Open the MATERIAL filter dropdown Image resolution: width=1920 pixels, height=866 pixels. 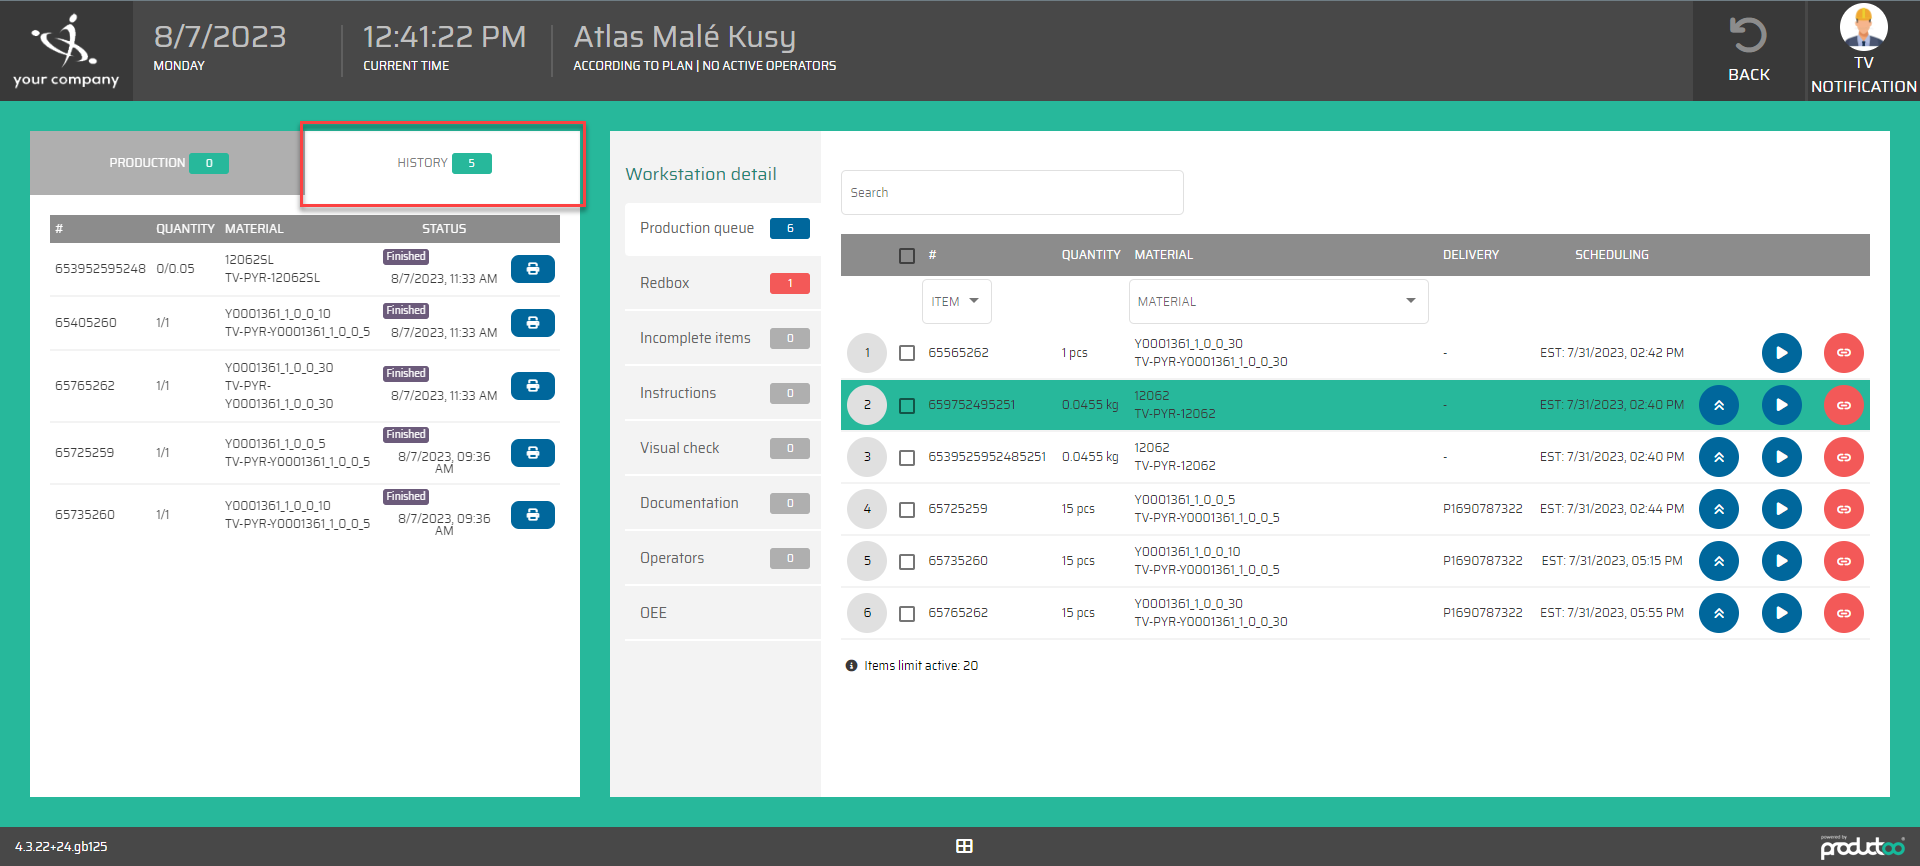[1277, 301]
